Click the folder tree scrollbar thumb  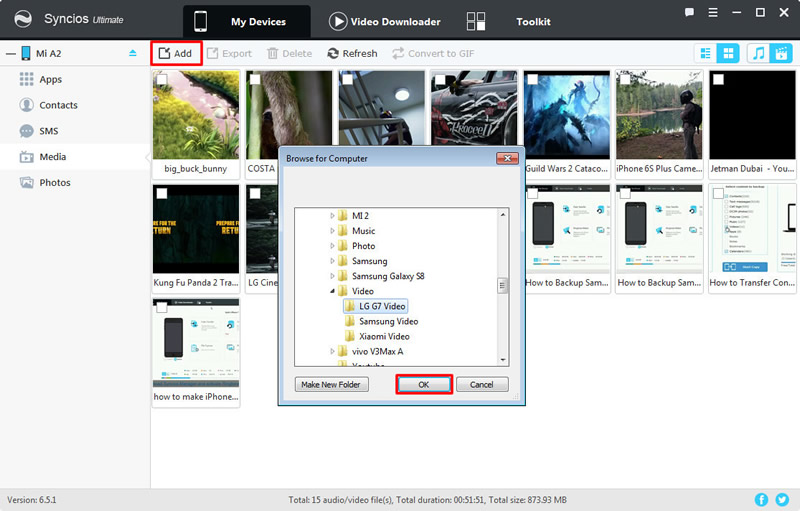pyautogui.click(x=503, y=286)
